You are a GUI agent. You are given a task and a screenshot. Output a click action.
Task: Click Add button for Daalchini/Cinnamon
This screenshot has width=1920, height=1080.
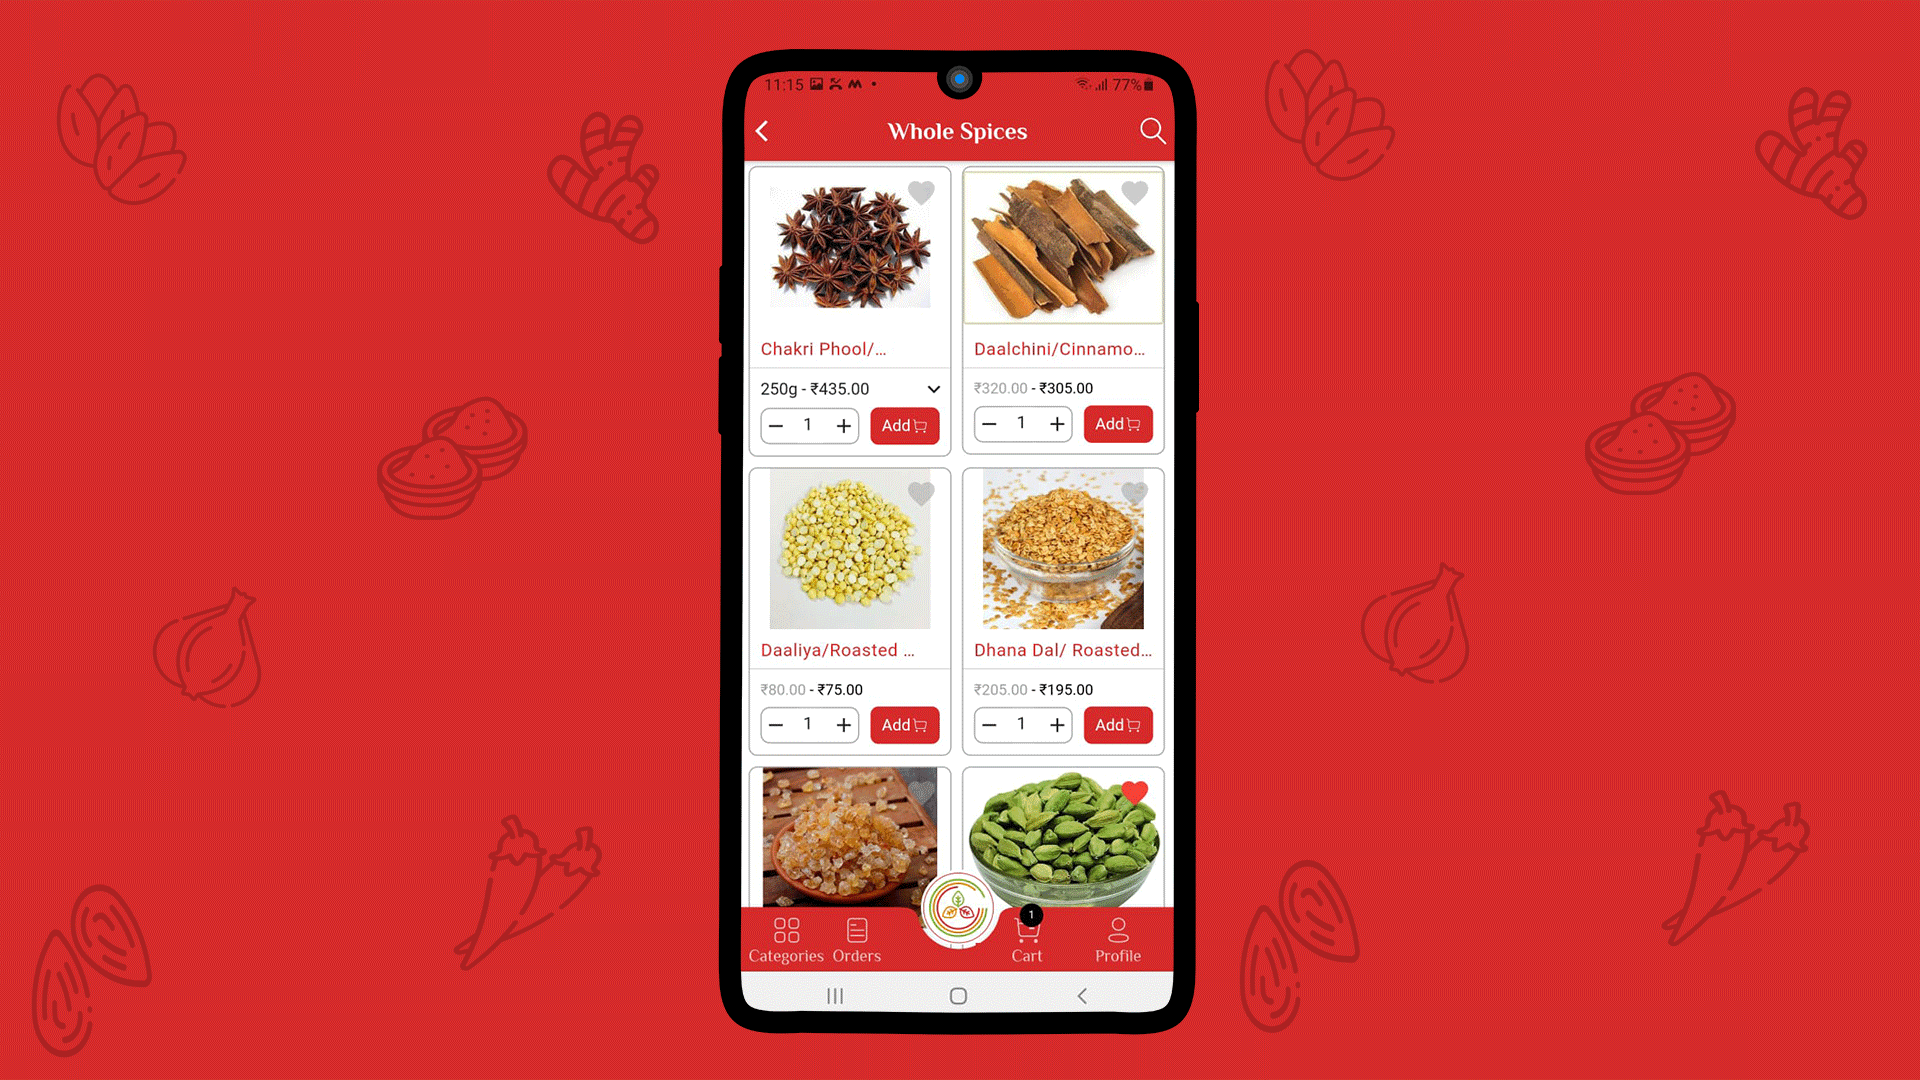[x=1118, y=423]
